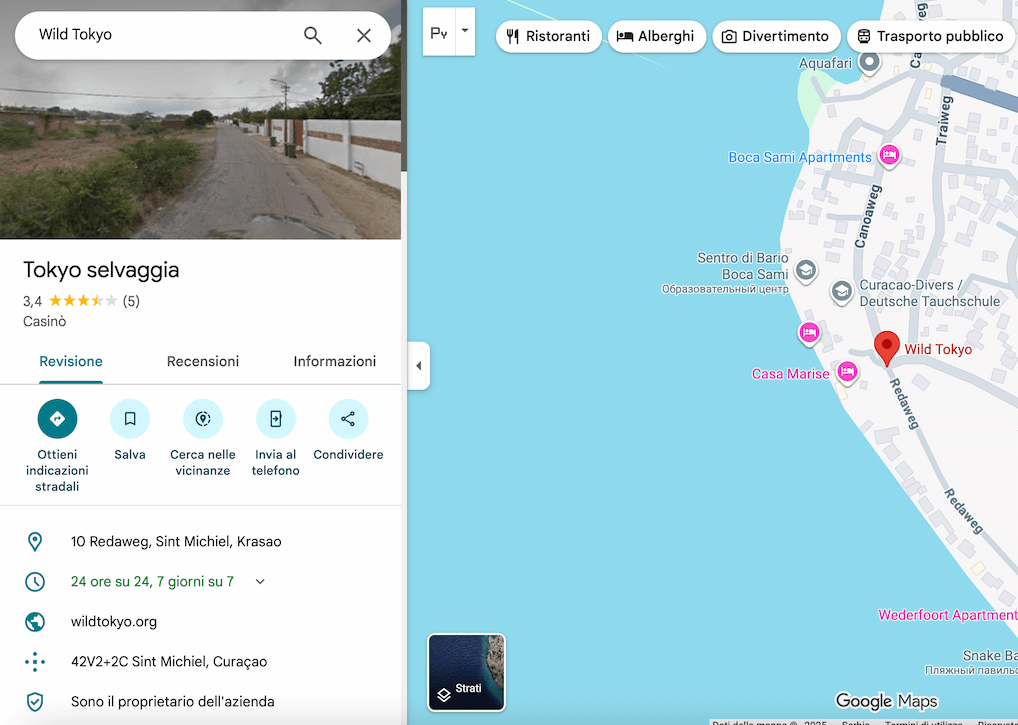Select Cerca nelle vicinanze icon
Image resolution: width=1018 pixels, height=725 pixels.
click(x=203, y=419)
